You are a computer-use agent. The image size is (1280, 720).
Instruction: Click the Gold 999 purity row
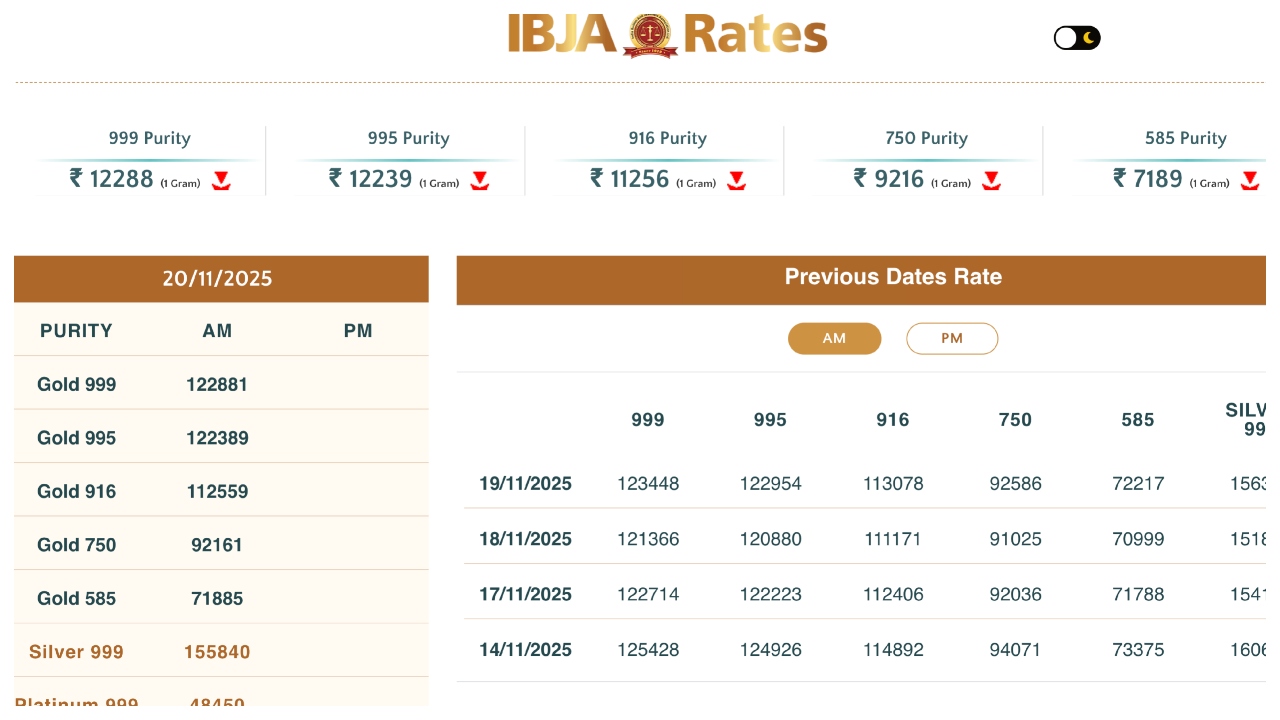click(77, 385)
